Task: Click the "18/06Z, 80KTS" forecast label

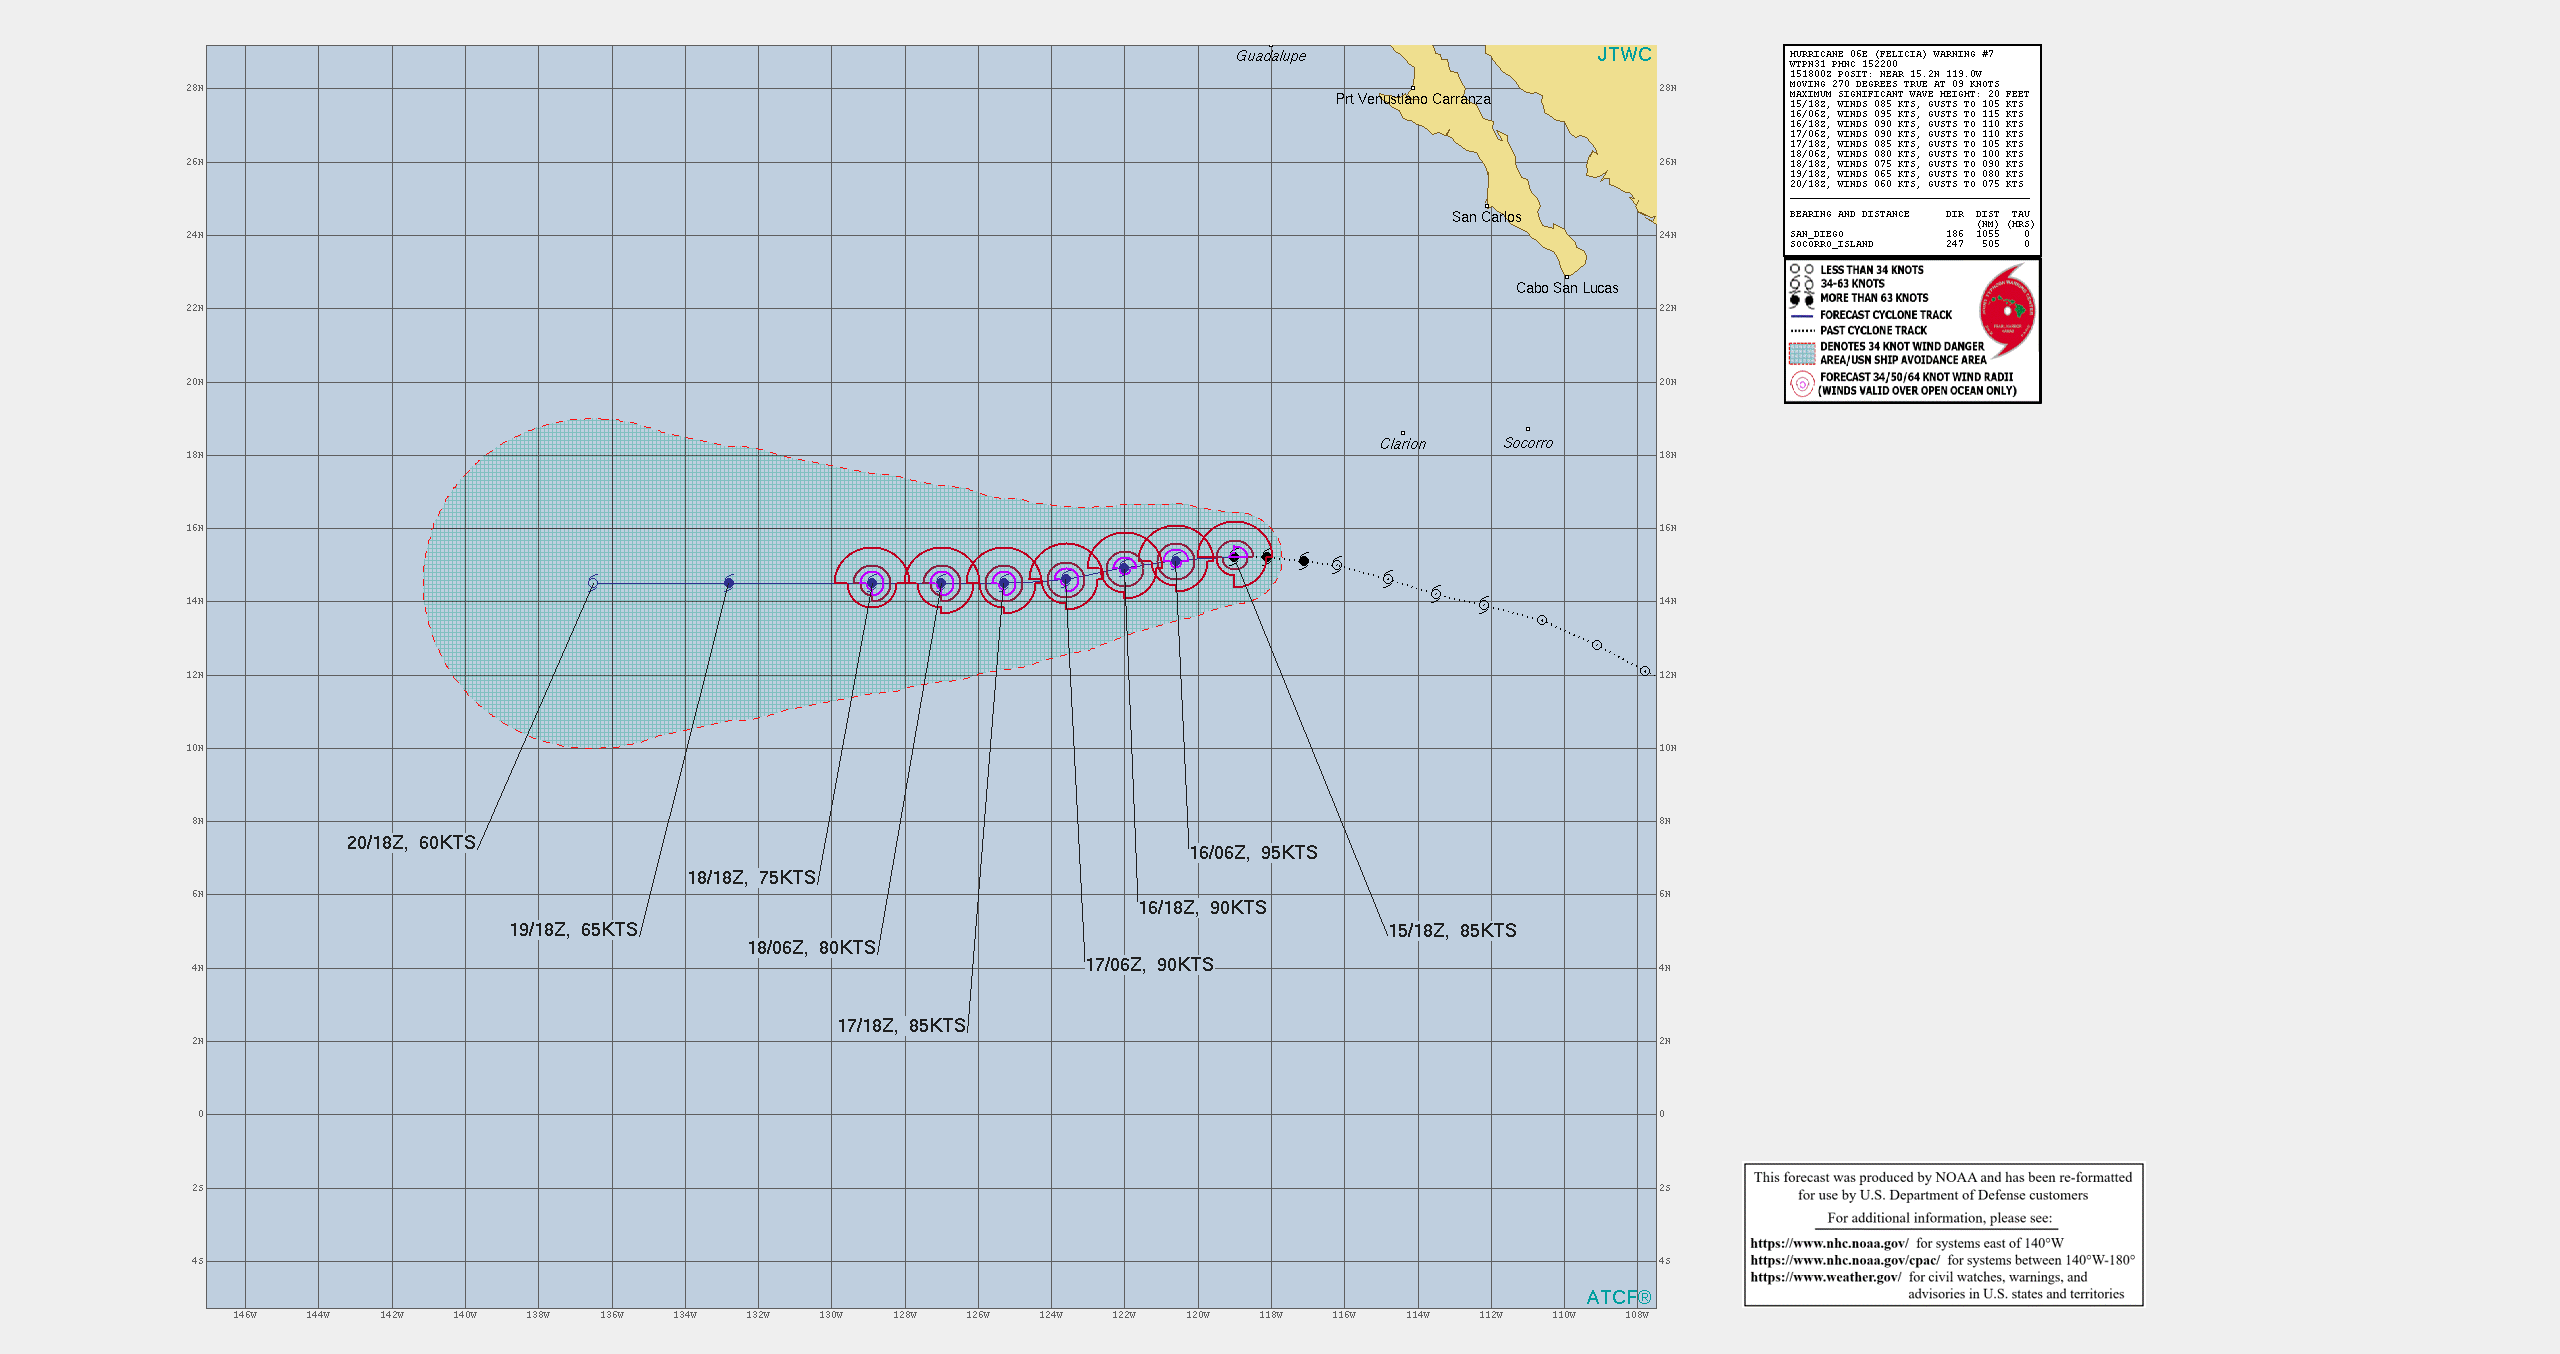Action: click(812, 948)
